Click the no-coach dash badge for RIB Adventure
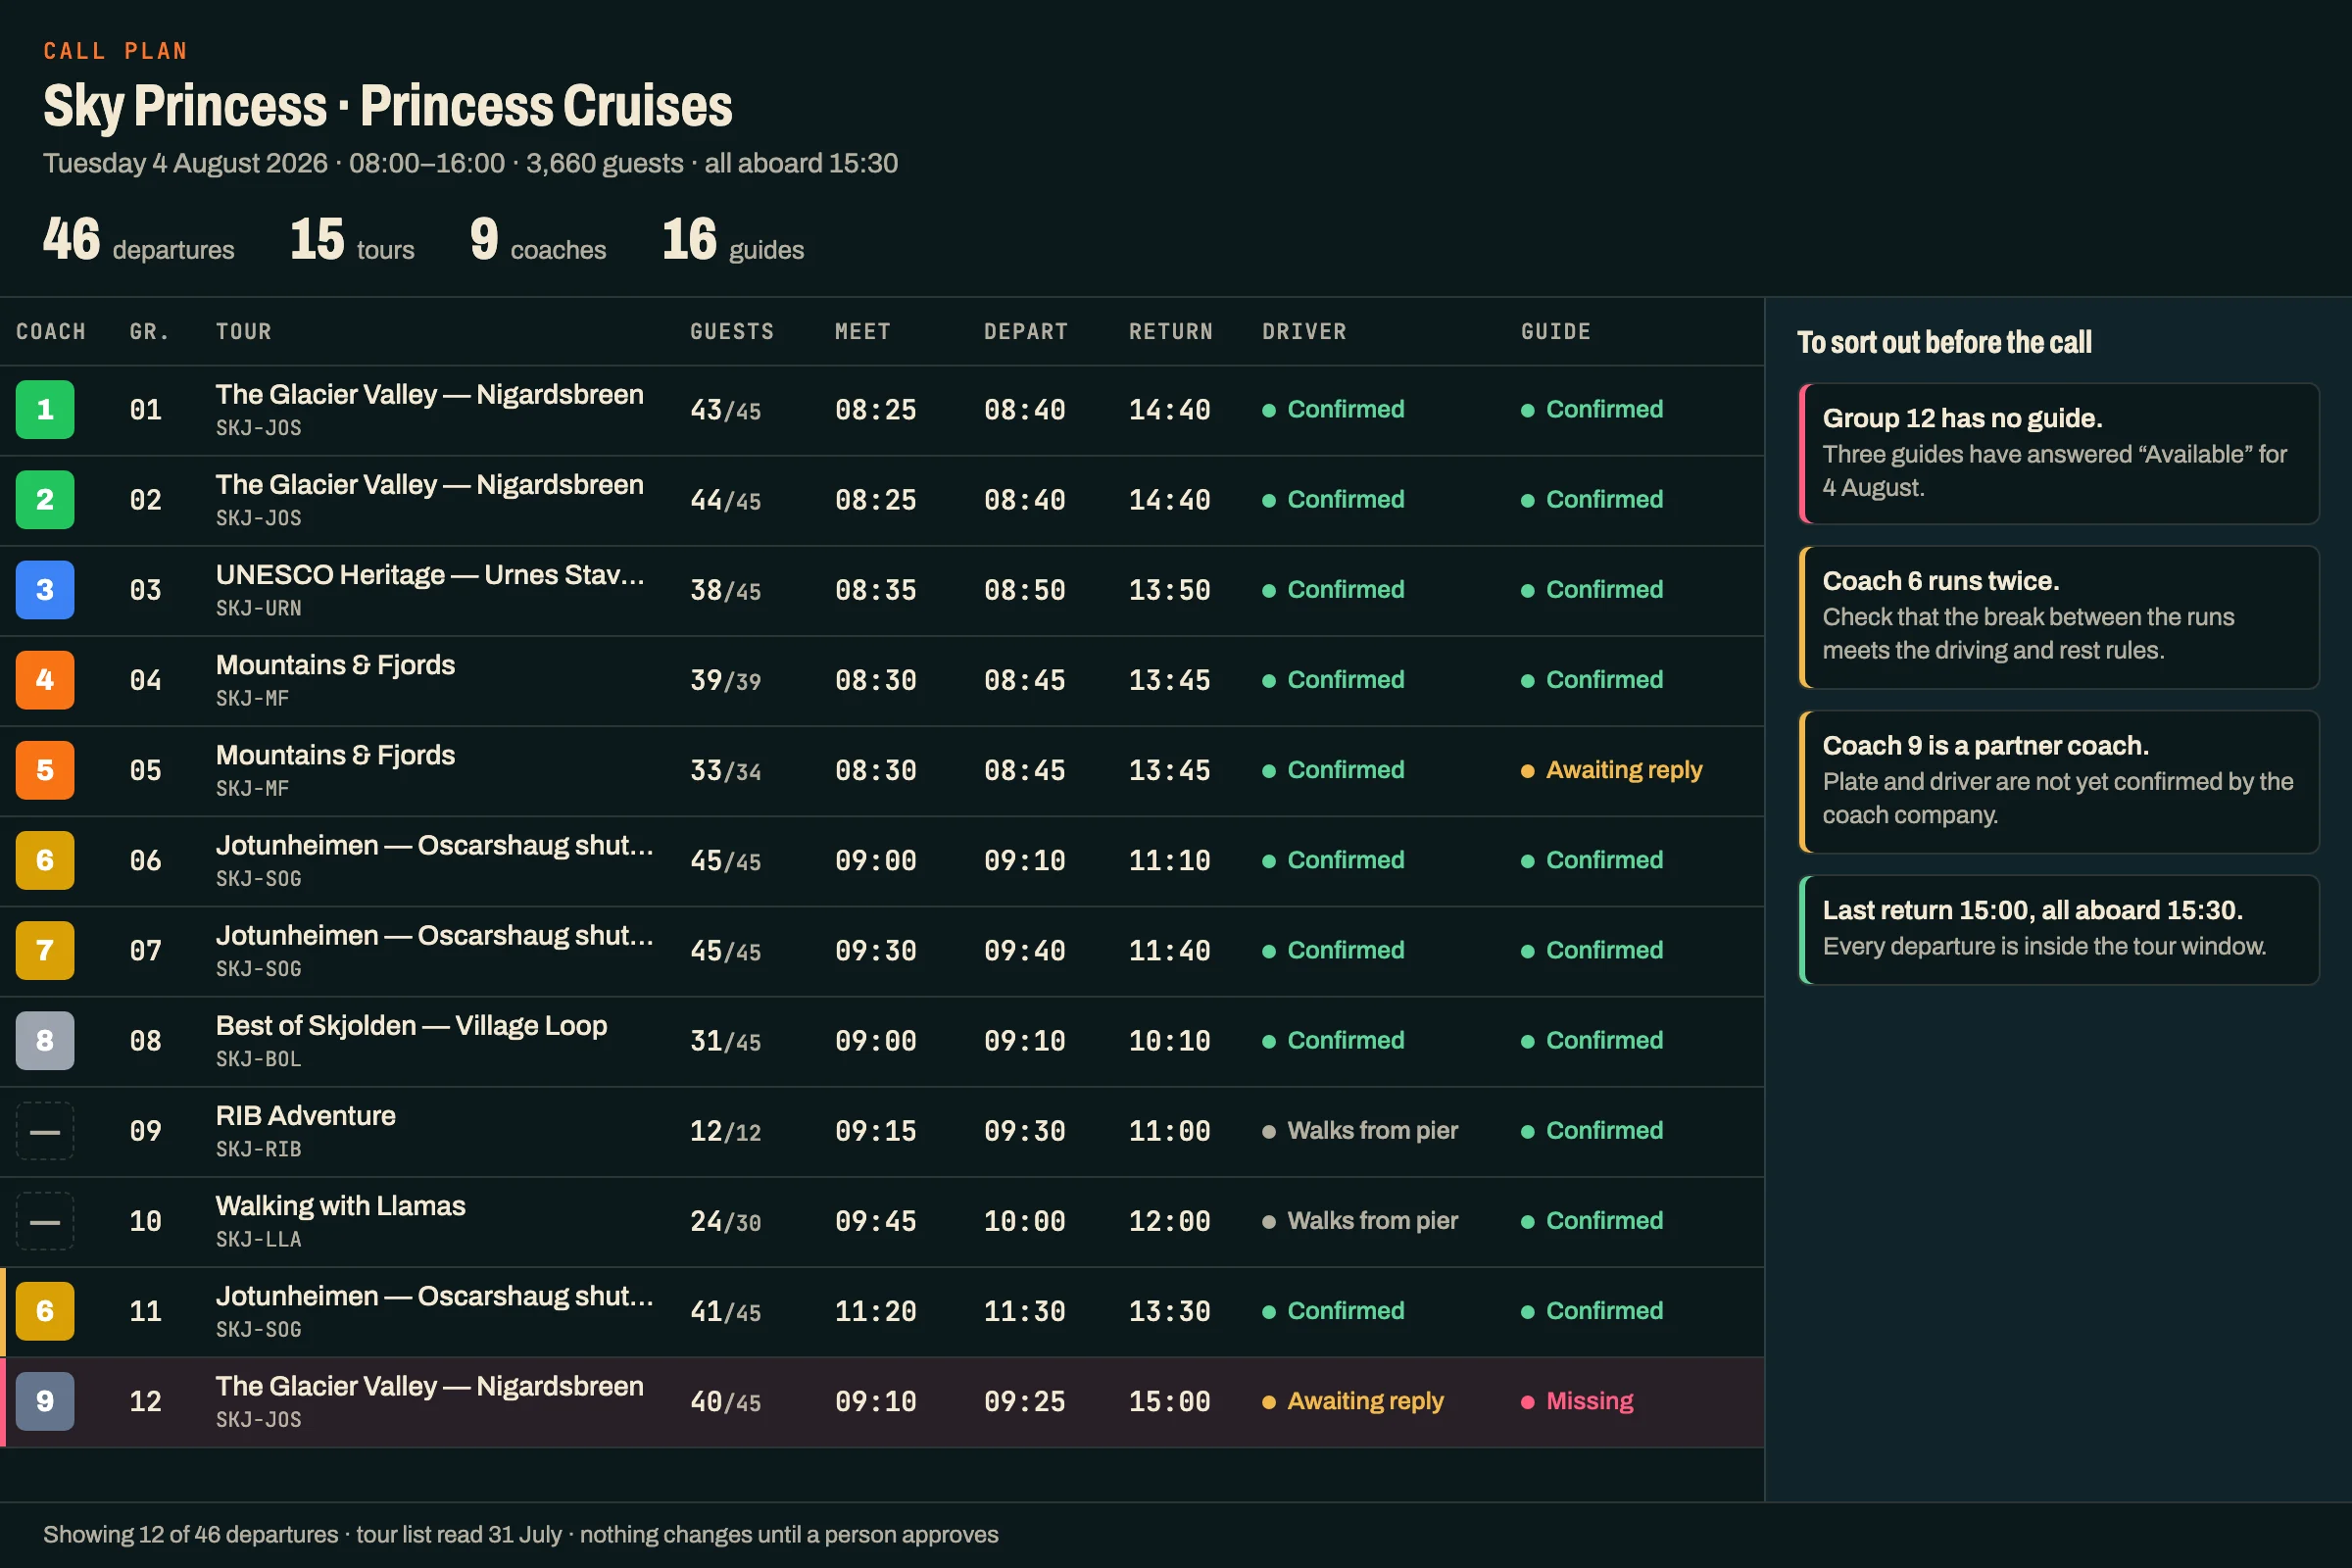Image resolution: width=2352 pixels, height=1568 pixels. tap(45, 1131)
